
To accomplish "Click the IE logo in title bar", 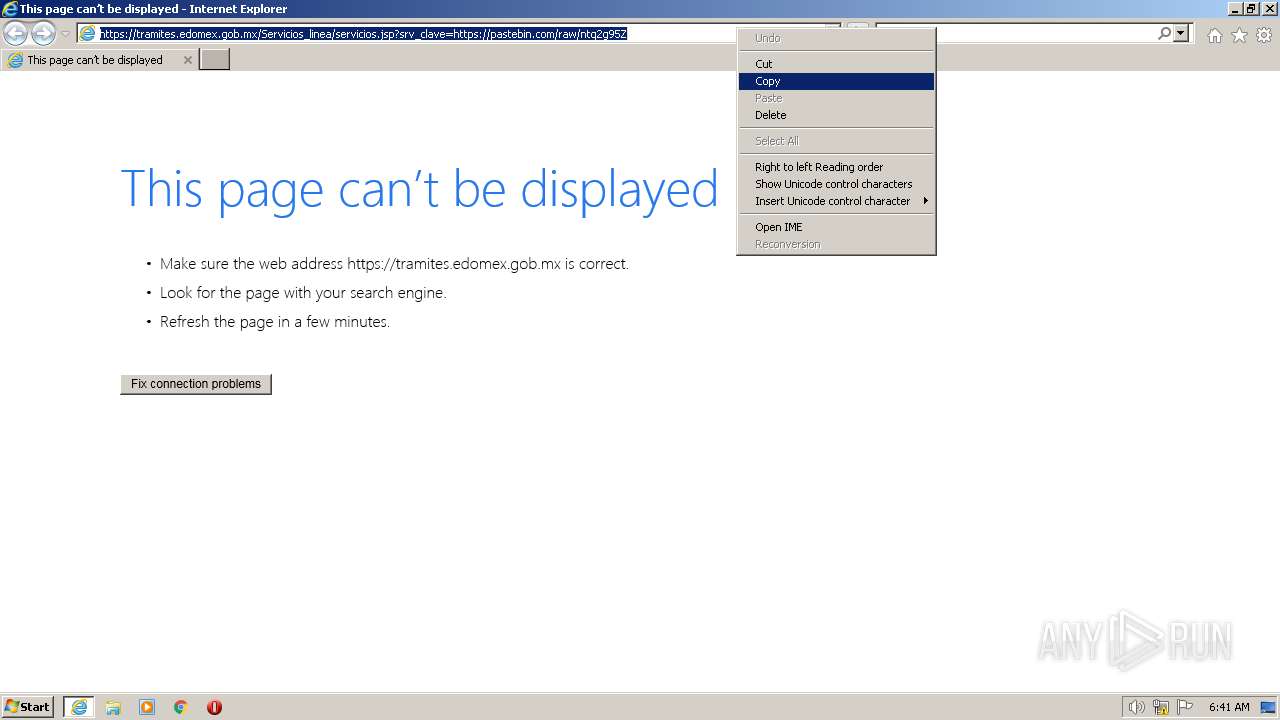I will [x=10, y=9].
